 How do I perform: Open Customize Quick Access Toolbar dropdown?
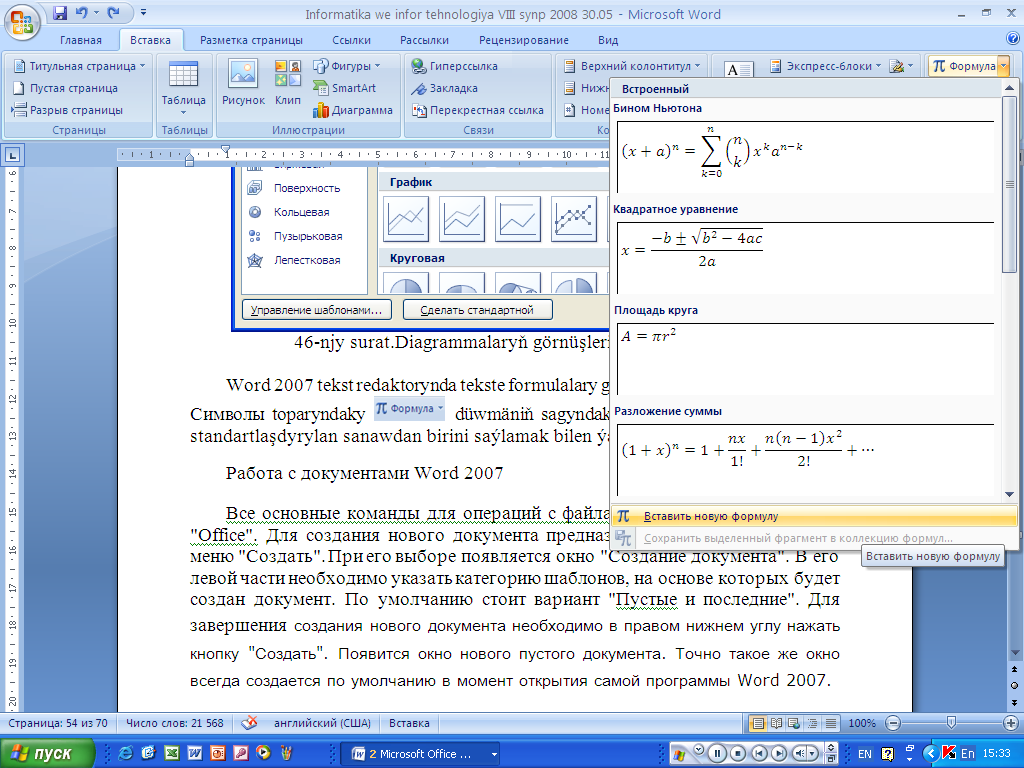tap(144, 12)
